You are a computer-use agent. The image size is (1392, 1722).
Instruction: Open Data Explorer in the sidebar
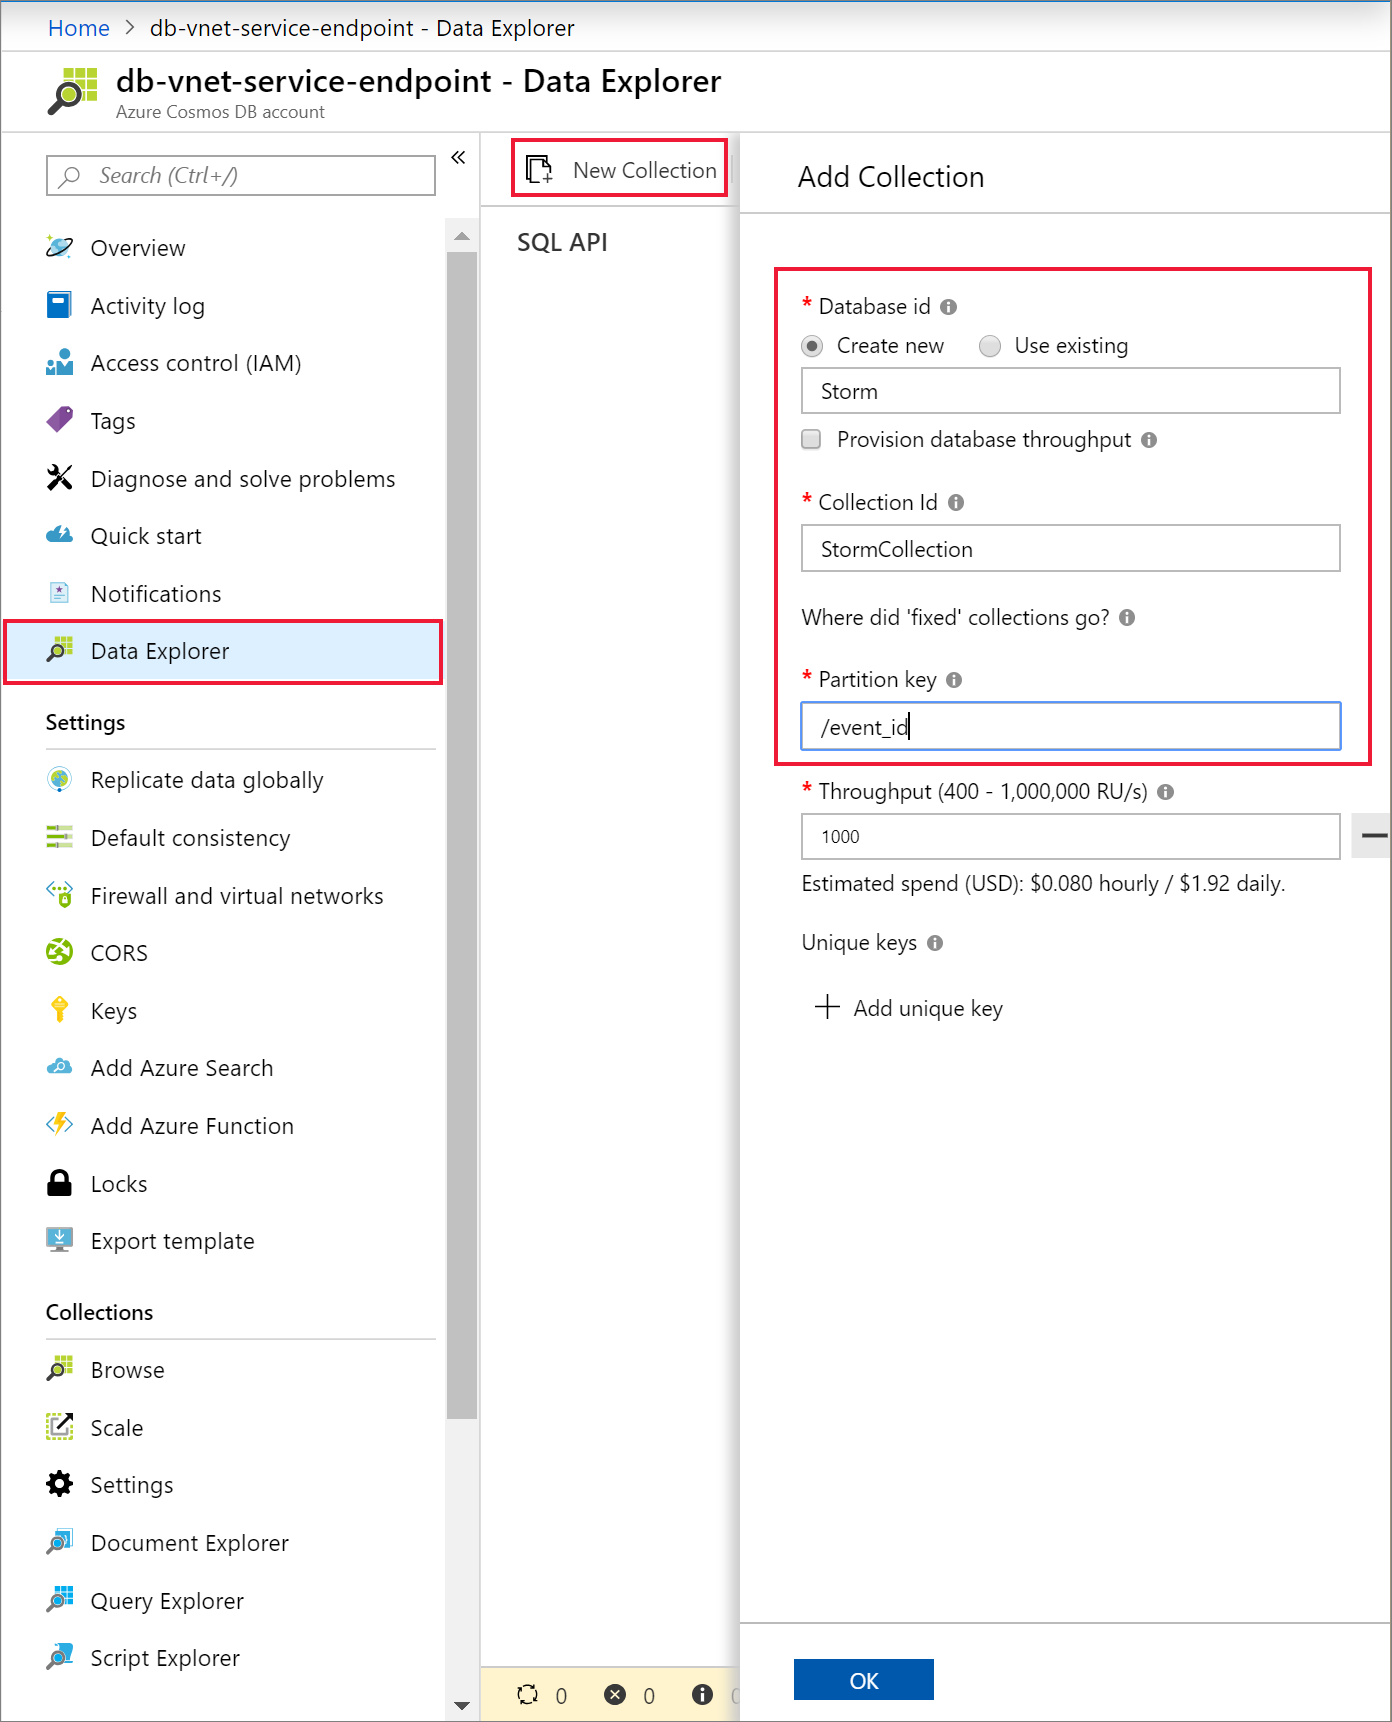coord(160,651)
